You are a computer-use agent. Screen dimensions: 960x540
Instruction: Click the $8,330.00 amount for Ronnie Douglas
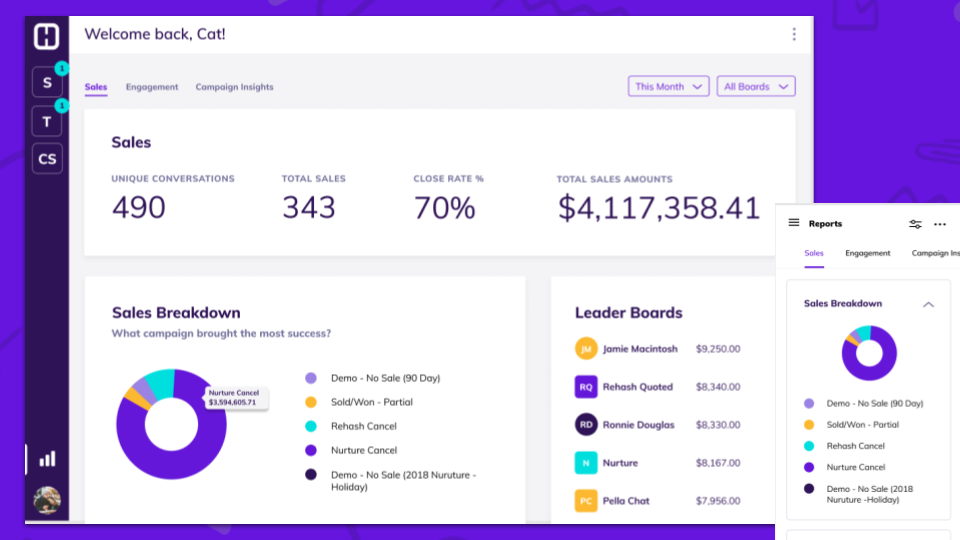pos(718,425)
